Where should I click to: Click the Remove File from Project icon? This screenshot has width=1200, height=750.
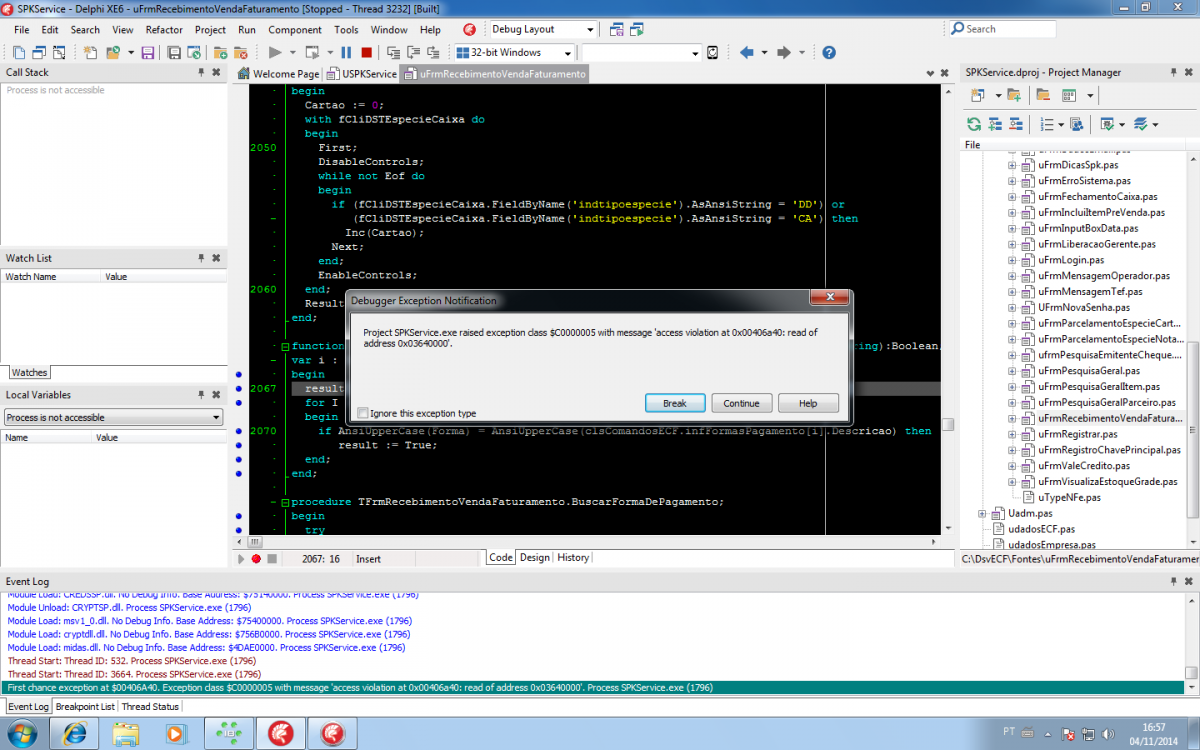pyautogui.click(x=240, y=52)
